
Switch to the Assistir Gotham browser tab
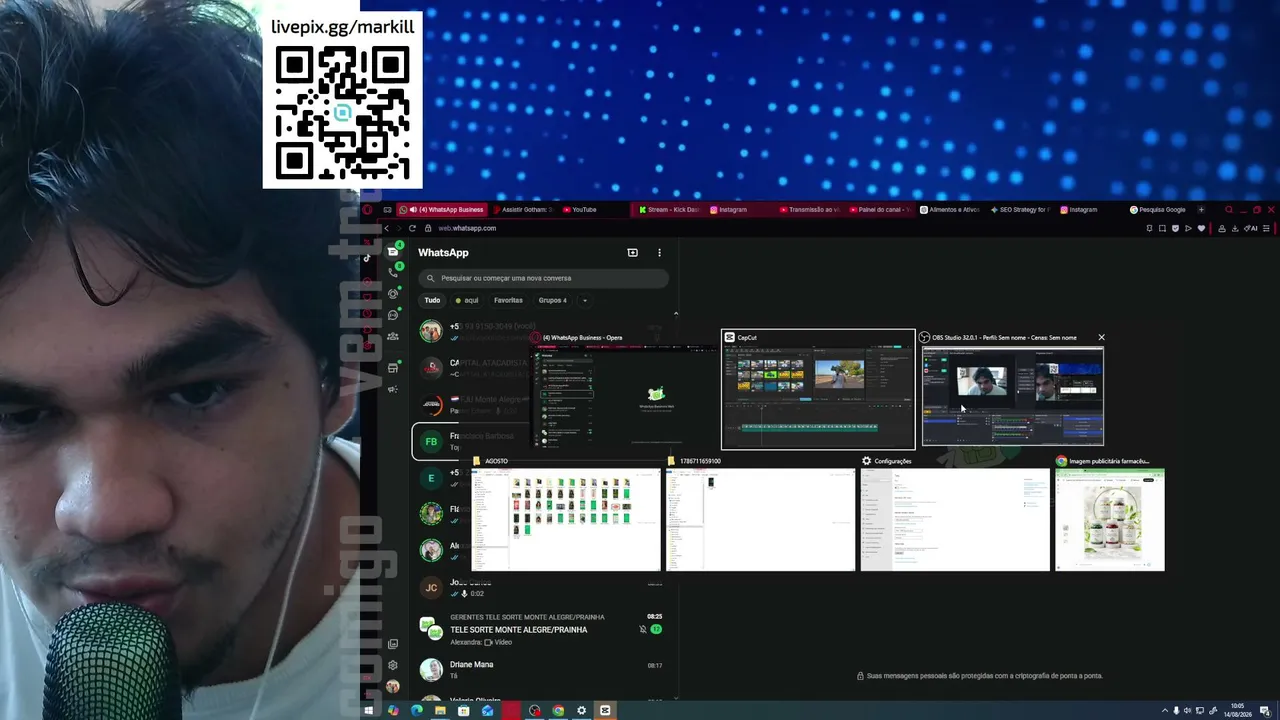[x=523, y=210]
